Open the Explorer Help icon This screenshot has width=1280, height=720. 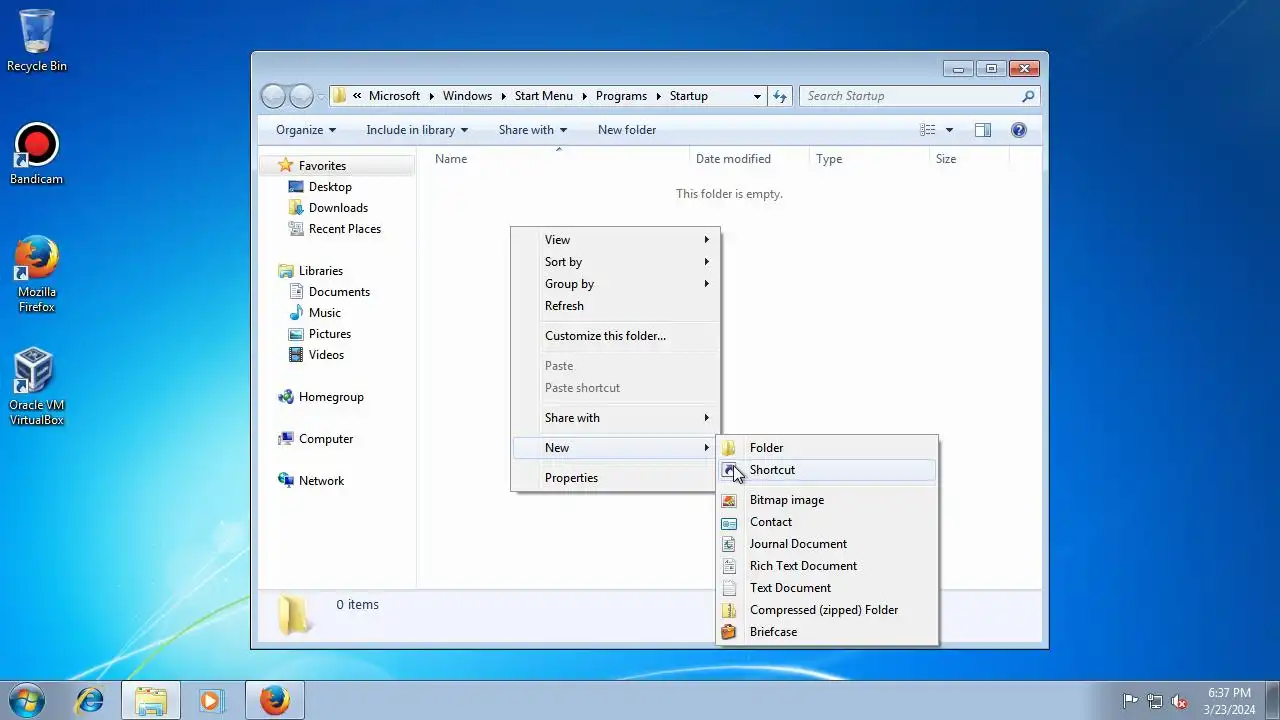pyautogui.click(x=1019, y=130)
